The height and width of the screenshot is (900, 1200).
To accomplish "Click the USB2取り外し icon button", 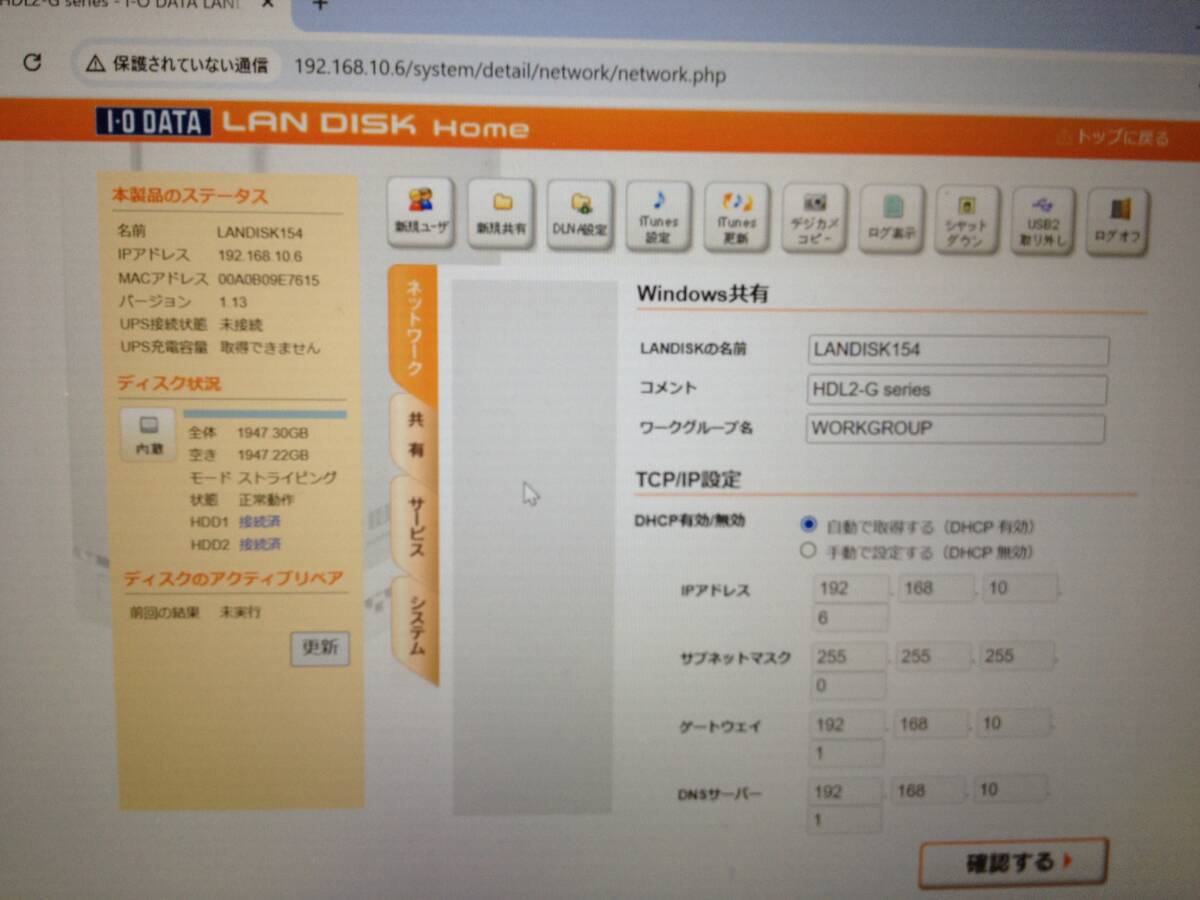I will 1043,221.
